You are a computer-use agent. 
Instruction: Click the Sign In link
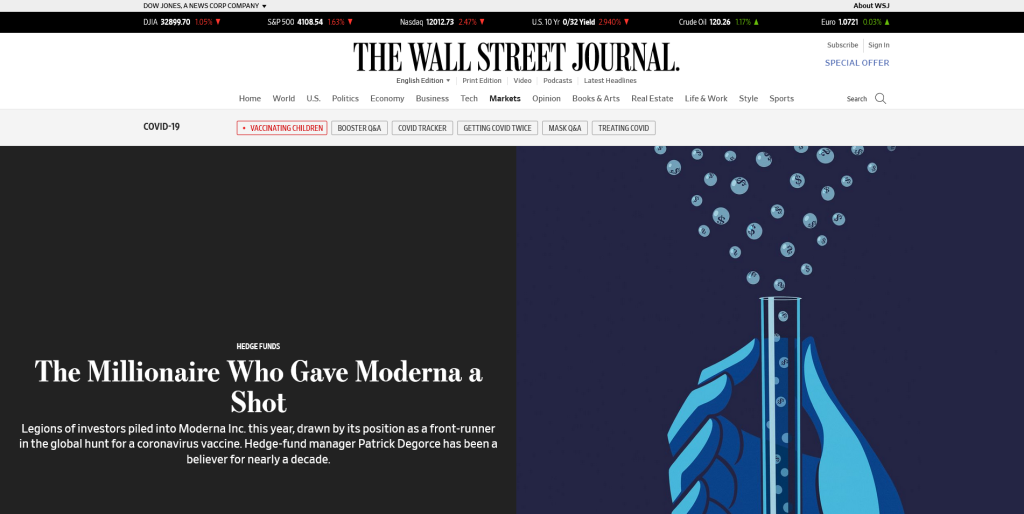click(x=878, y=45)
